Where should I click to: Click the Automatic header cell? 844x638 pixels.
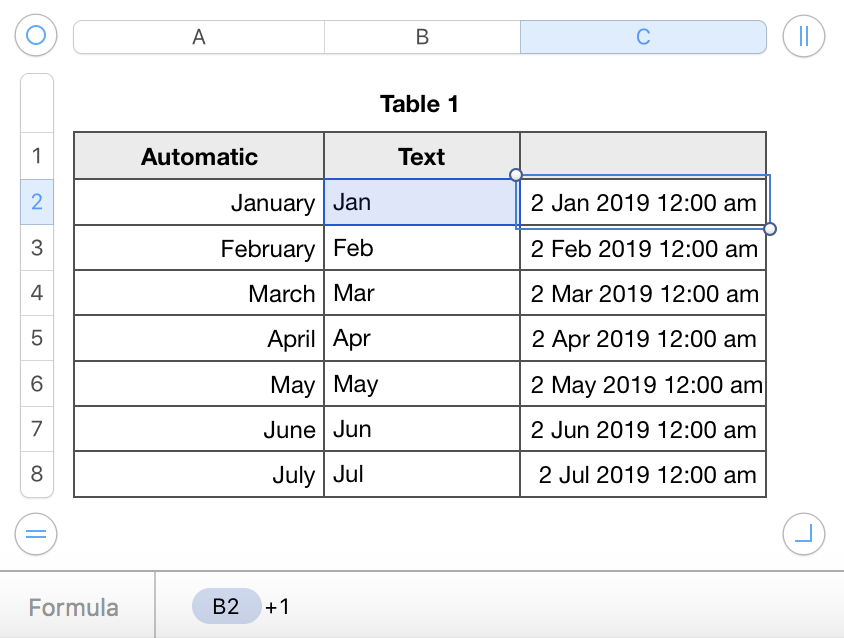click(199, 156)
